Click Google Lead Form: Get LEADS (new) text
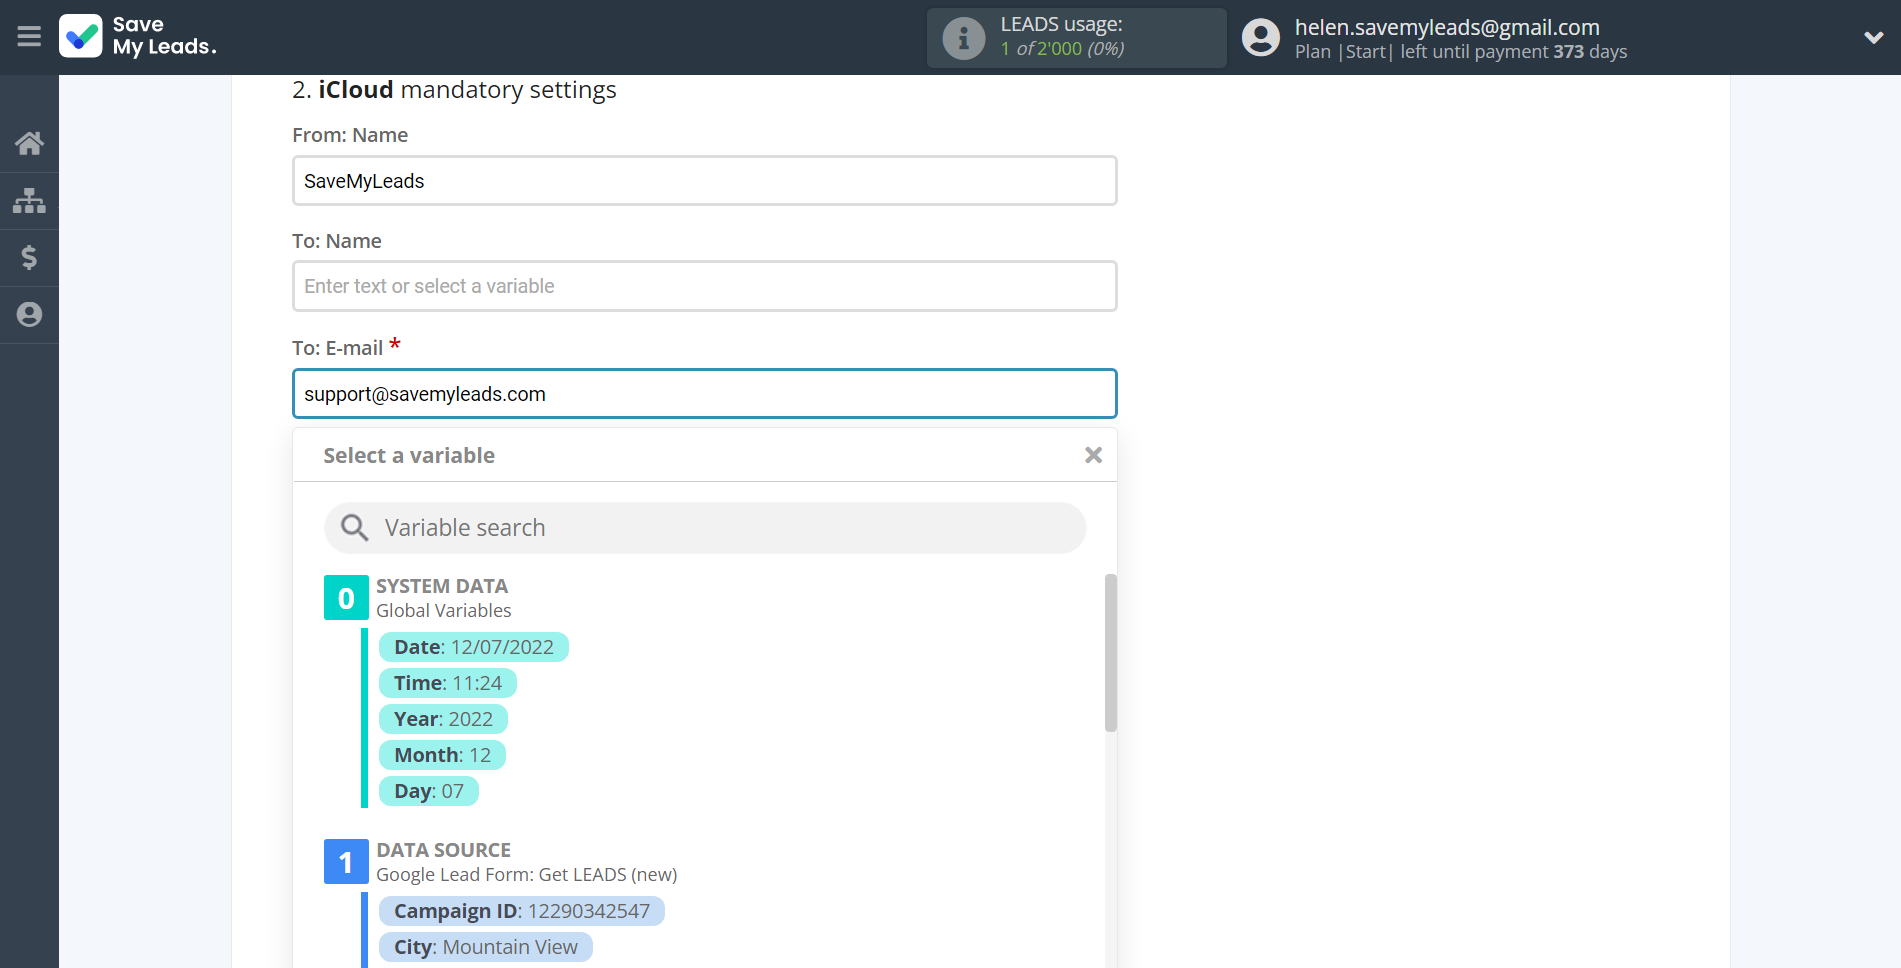Screen dimensions: 1901x968 (x=527, y=875)
